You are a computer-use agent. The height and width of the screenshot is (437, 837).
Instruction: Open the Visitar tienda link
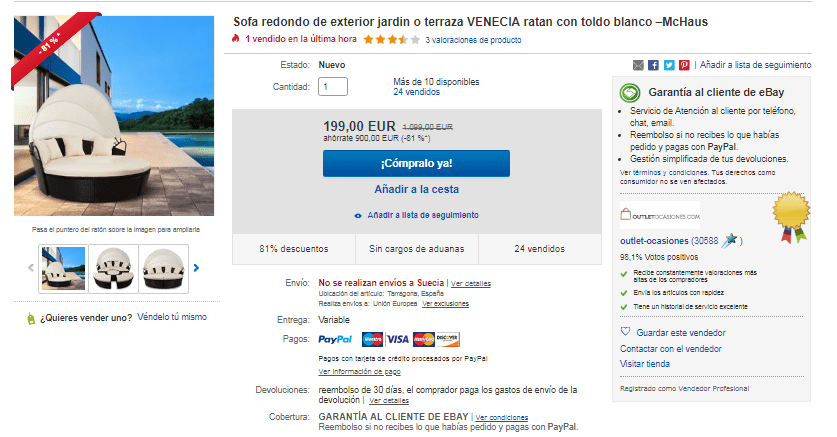click(645, 364)
